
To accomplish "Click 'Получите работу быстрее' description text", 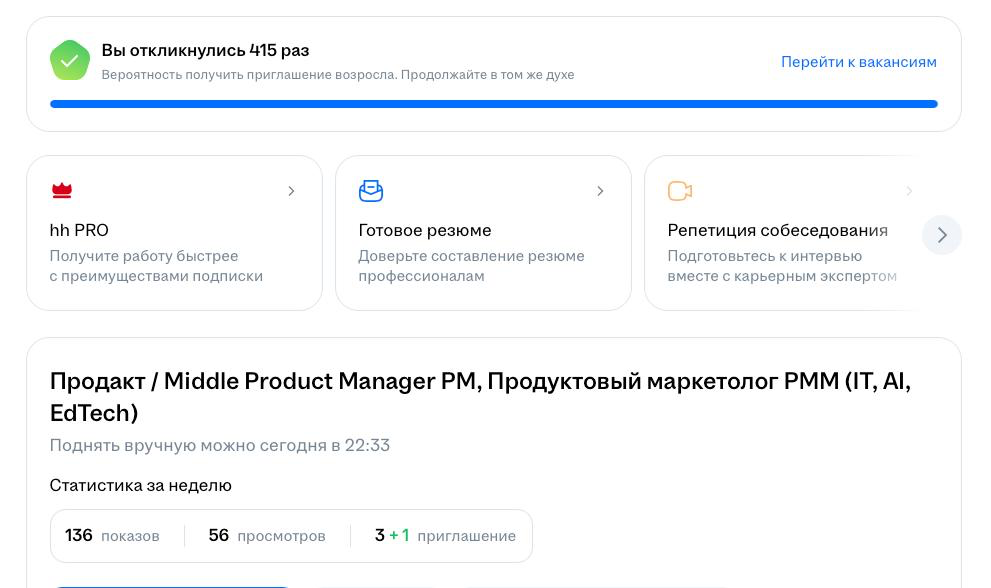I will 156,266.
